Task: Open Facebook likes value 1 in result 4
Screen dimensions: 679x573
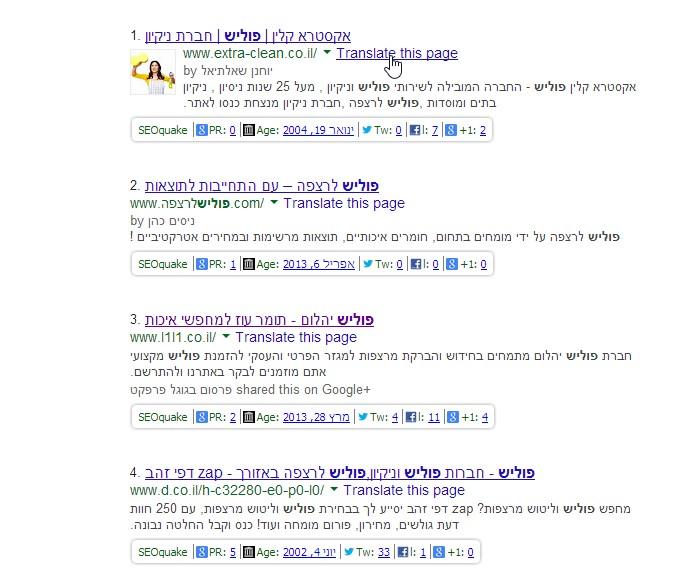Action: (x=423, y=552)
